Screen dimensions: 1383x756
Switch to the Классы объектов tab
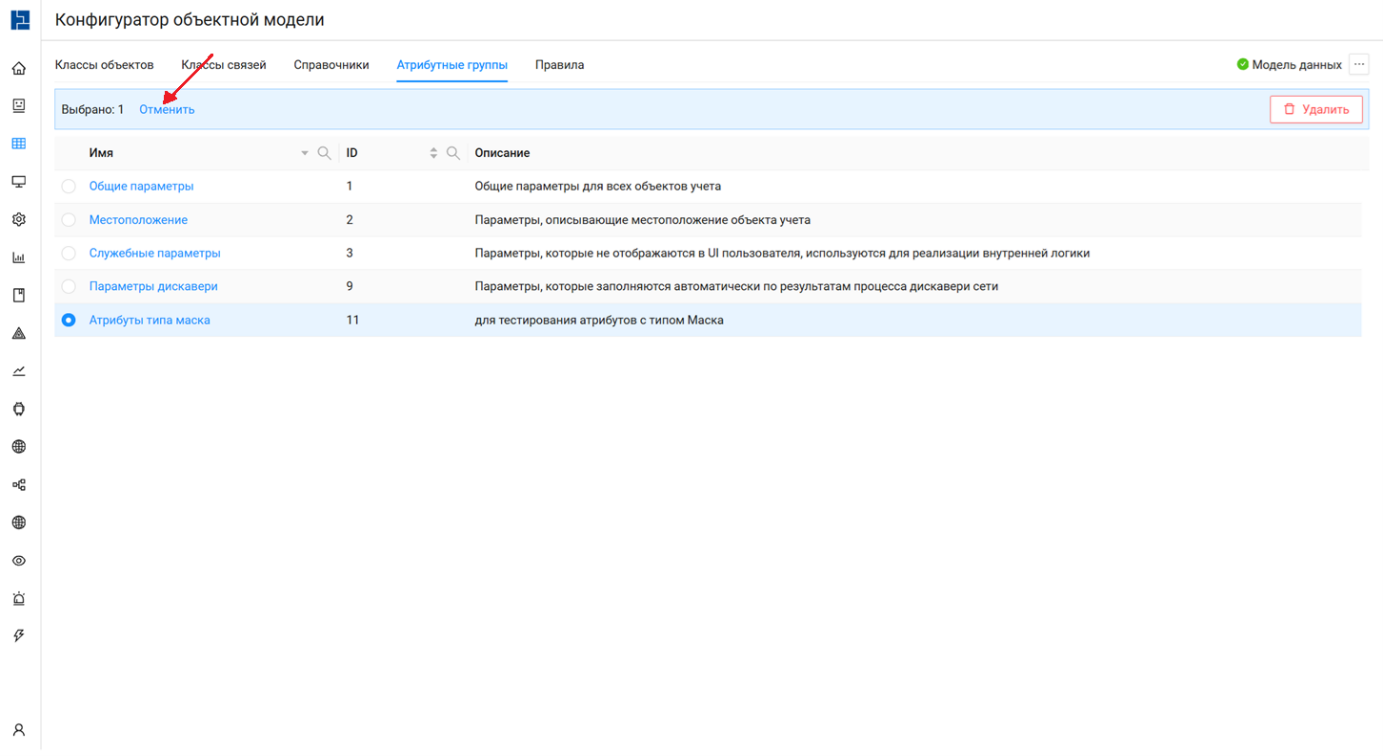coord(104,65)
